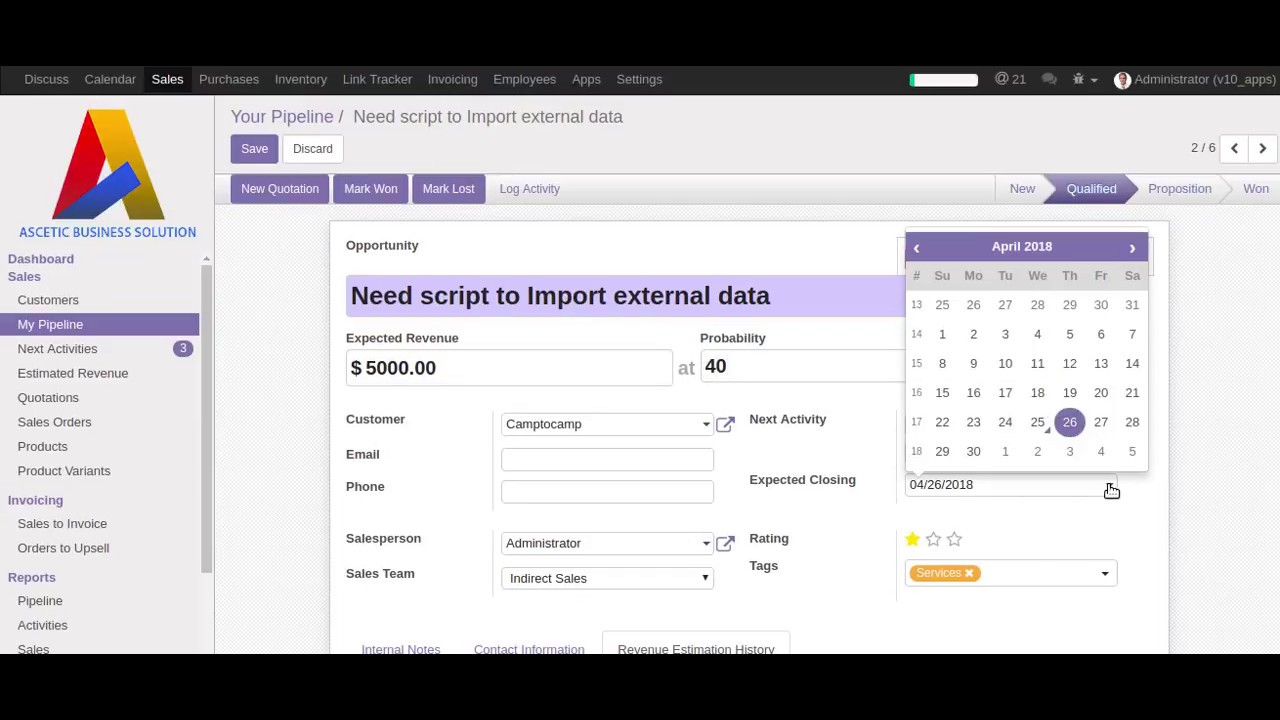Click Expected Closing date field

(1010, 485)
